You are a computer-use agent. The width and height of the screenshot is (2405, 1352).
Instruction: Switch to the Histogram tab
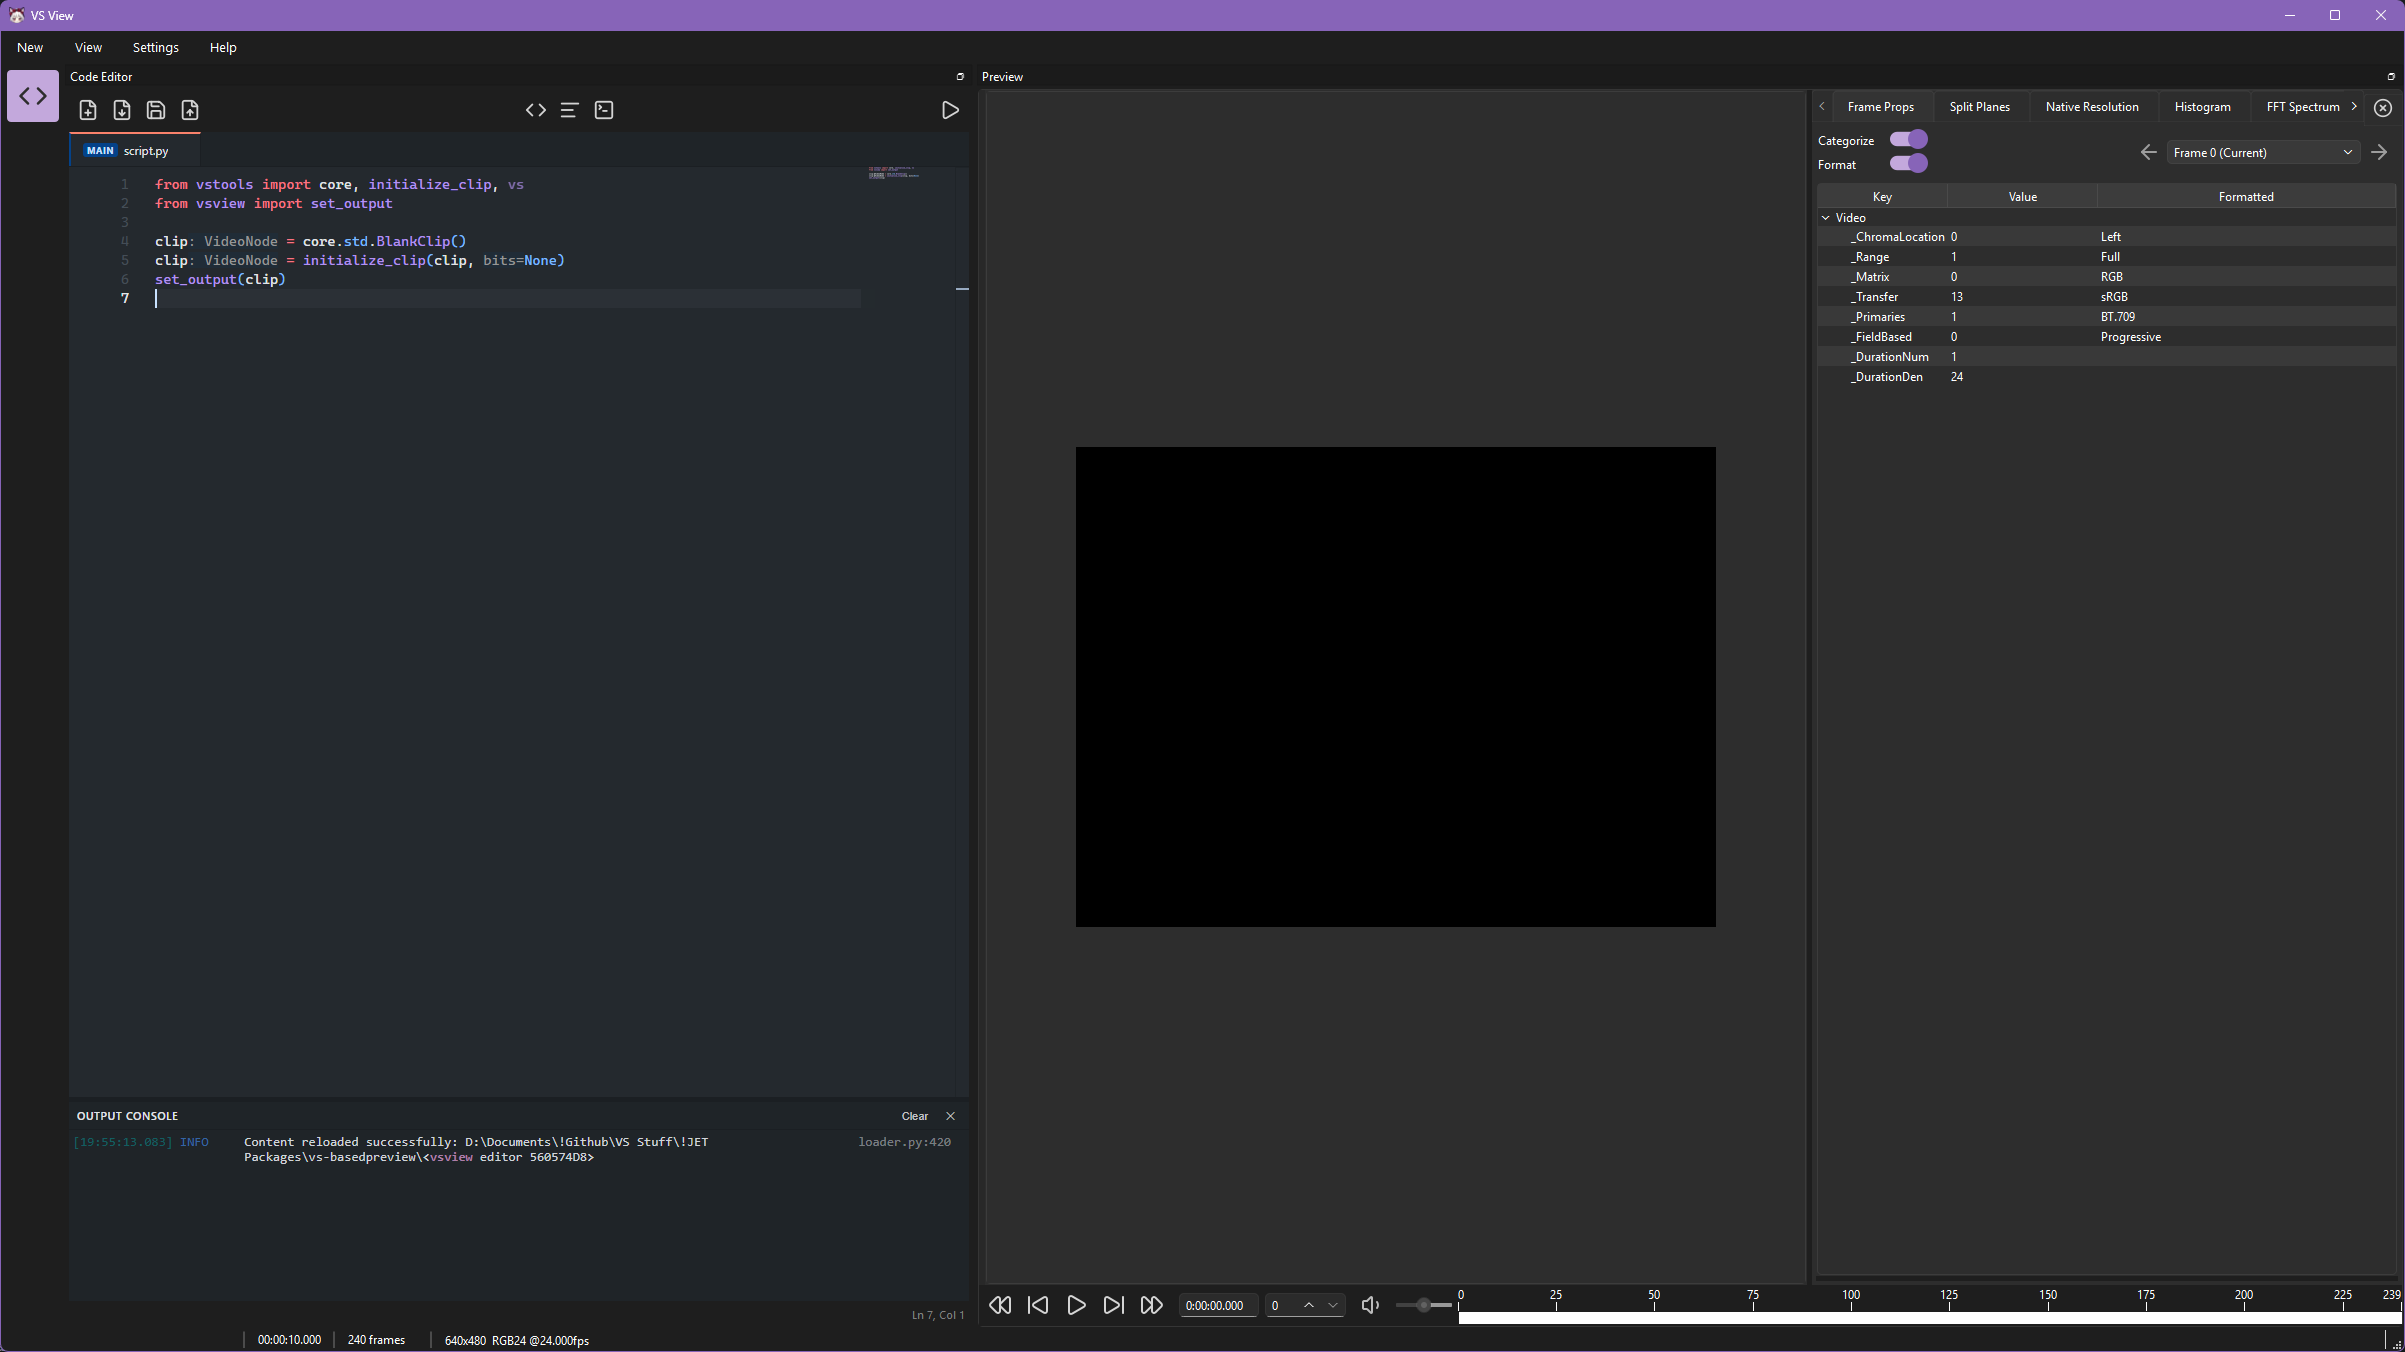click(x=2203, y=107)
